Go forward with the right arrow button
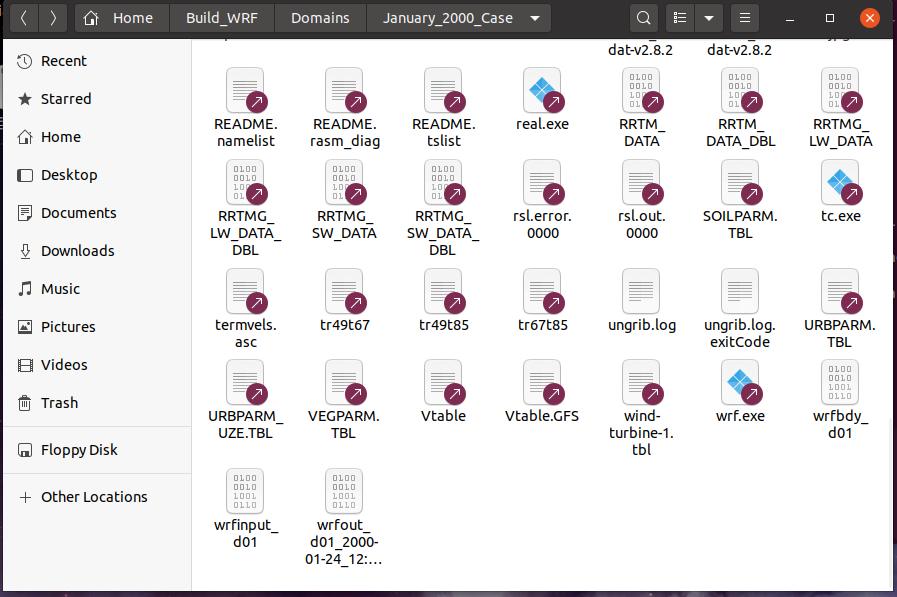 click(53, 18)
